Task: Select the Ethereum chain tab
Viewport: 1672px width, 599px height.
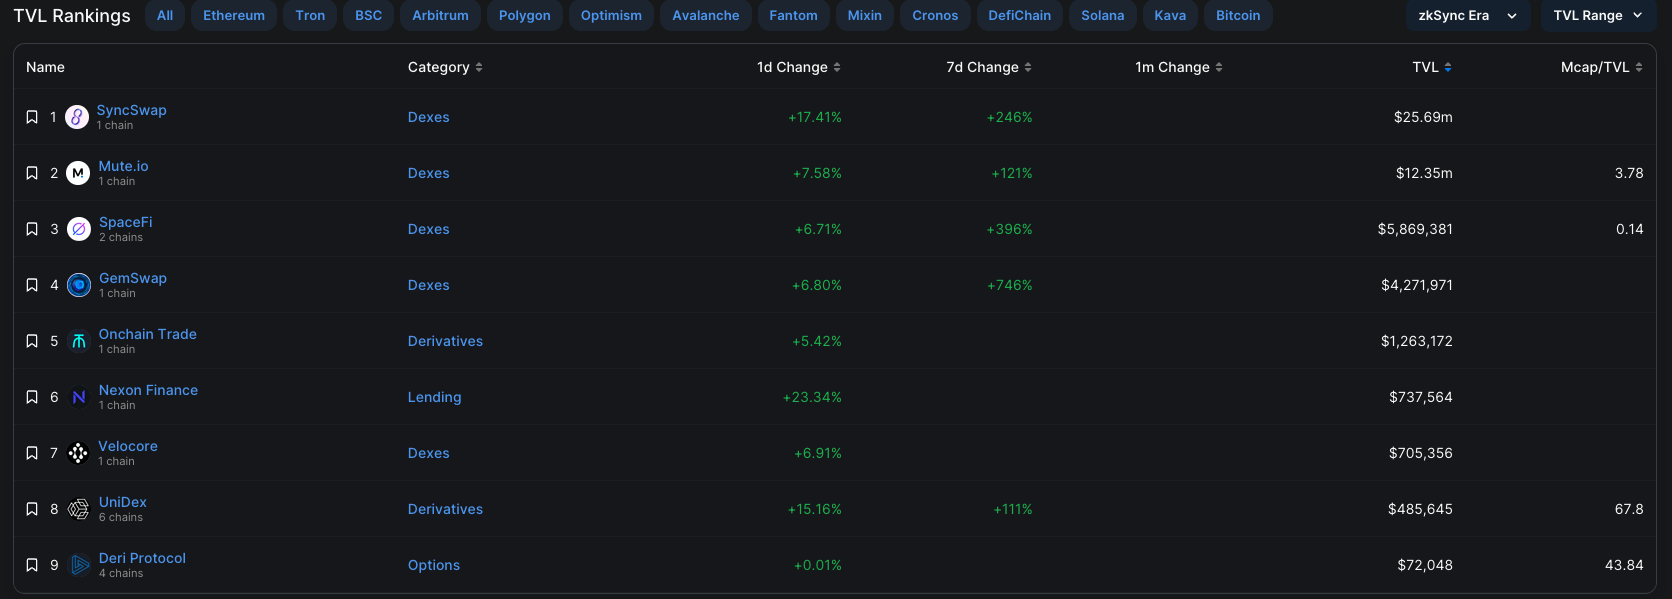Action: click(x=234, y=16)
